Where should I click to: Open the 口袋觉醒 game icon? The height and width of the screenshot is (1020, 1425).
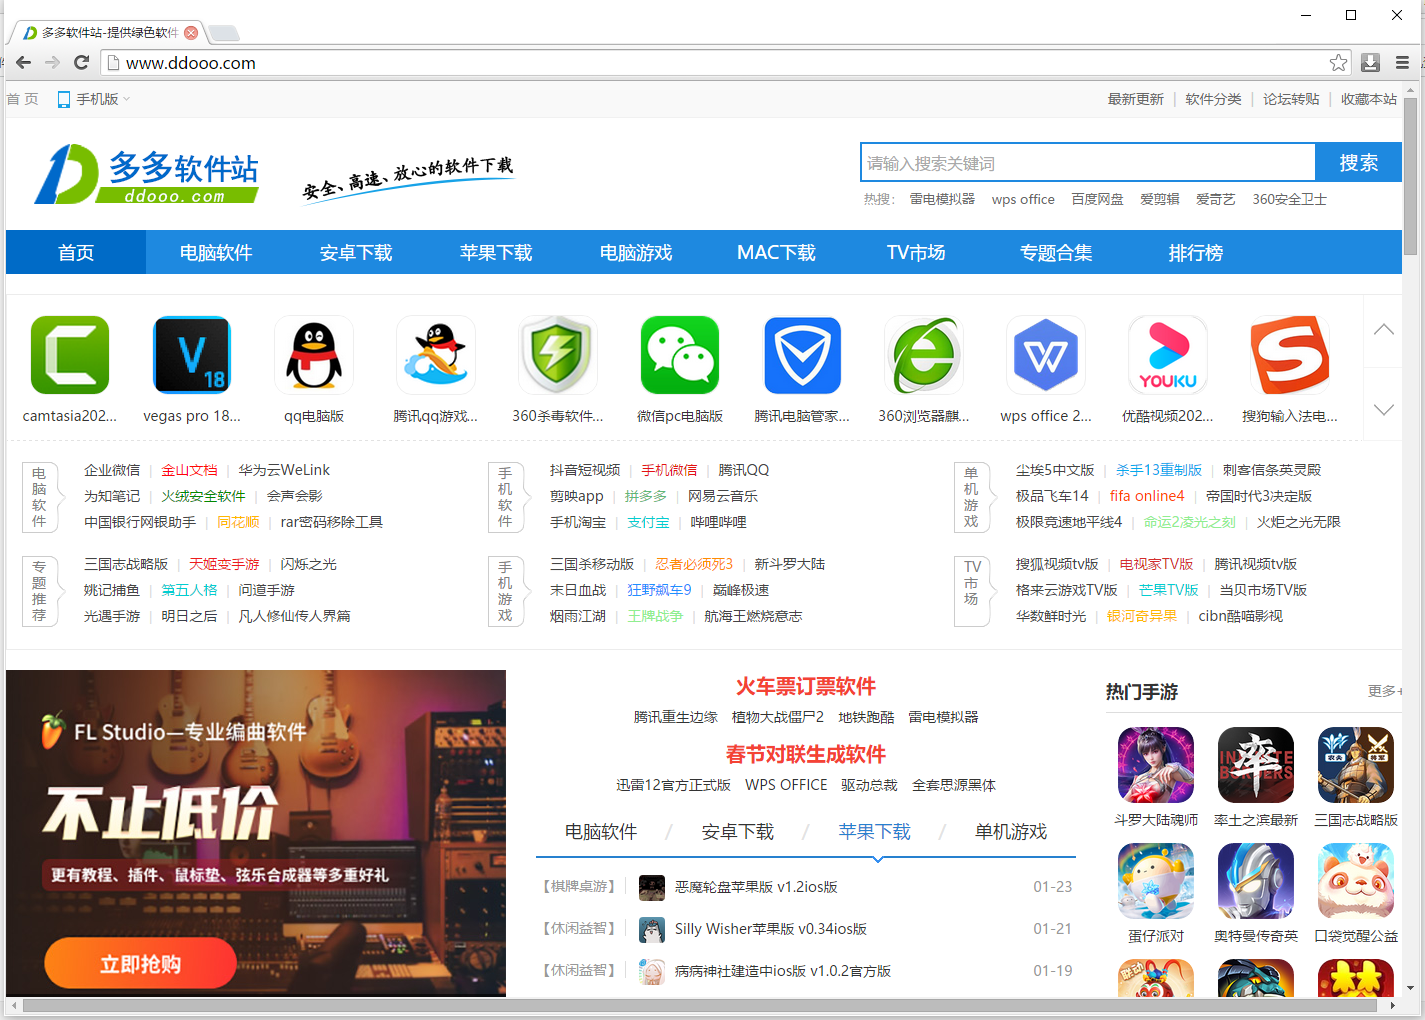click(x=1356, y=881)
